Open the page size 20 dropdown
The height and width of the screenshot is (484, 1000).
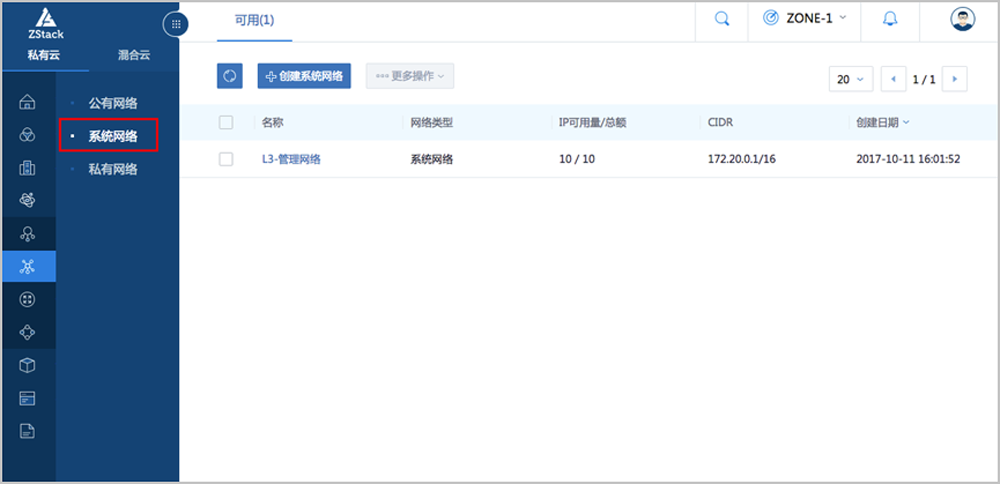tap(850, 79)
